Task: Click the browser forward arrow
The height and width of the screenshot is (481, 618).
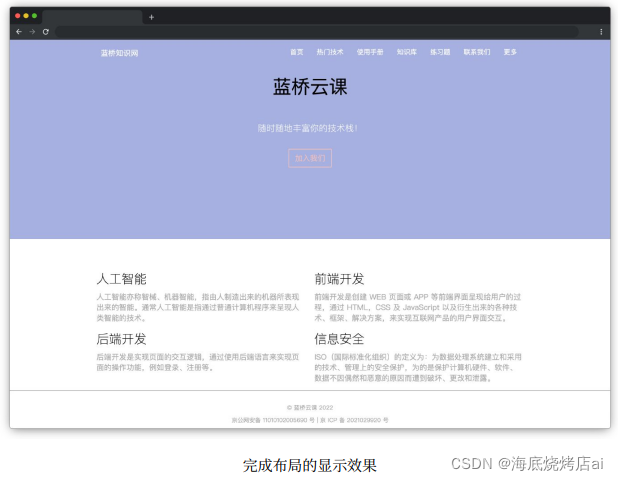Action: click(x=32, y=32)
